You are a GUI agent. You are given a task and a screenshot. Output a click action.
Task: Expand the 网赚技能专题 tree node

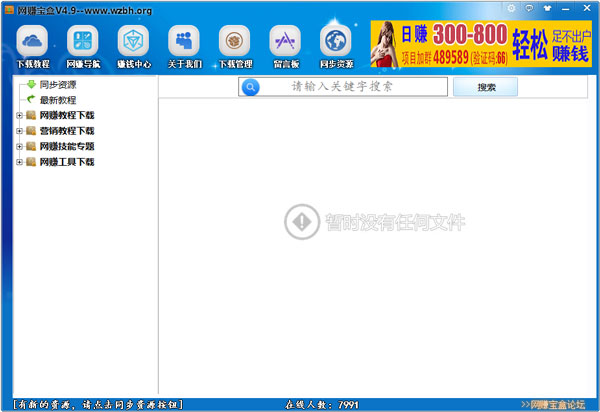pos(19,146)
